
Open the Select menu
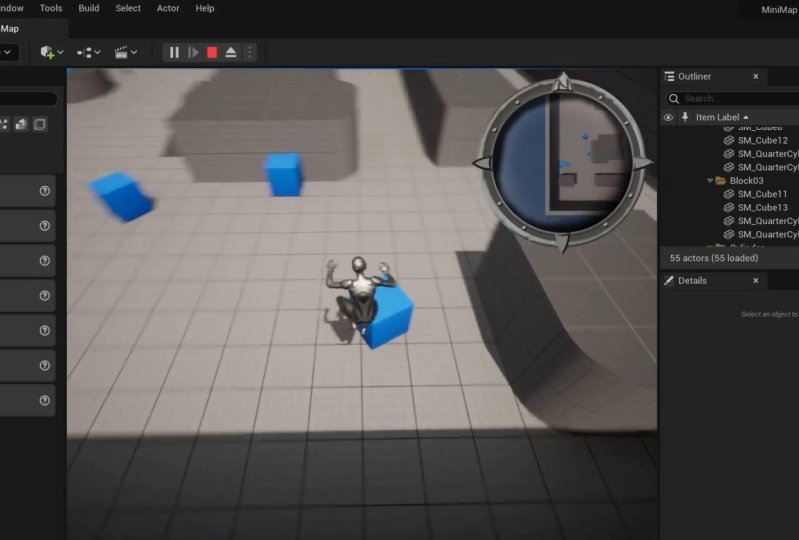pyautogui.click(x=128, y=8)
